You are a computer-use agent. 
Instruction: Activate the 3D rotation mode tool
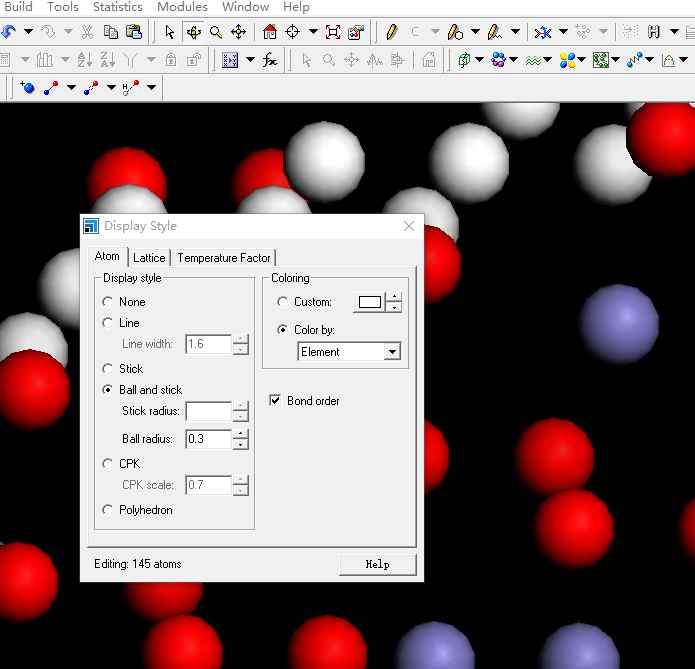[193, 32]
